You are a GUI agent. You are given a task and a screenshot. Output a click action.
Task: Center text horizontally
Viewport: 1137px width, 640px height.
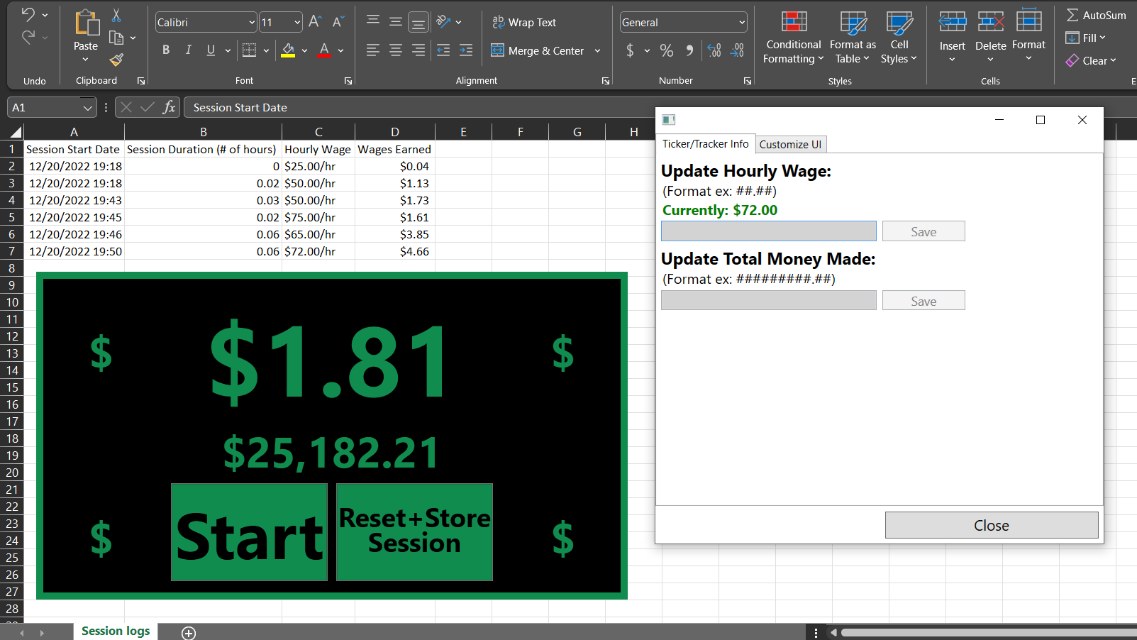click(395, 50)
